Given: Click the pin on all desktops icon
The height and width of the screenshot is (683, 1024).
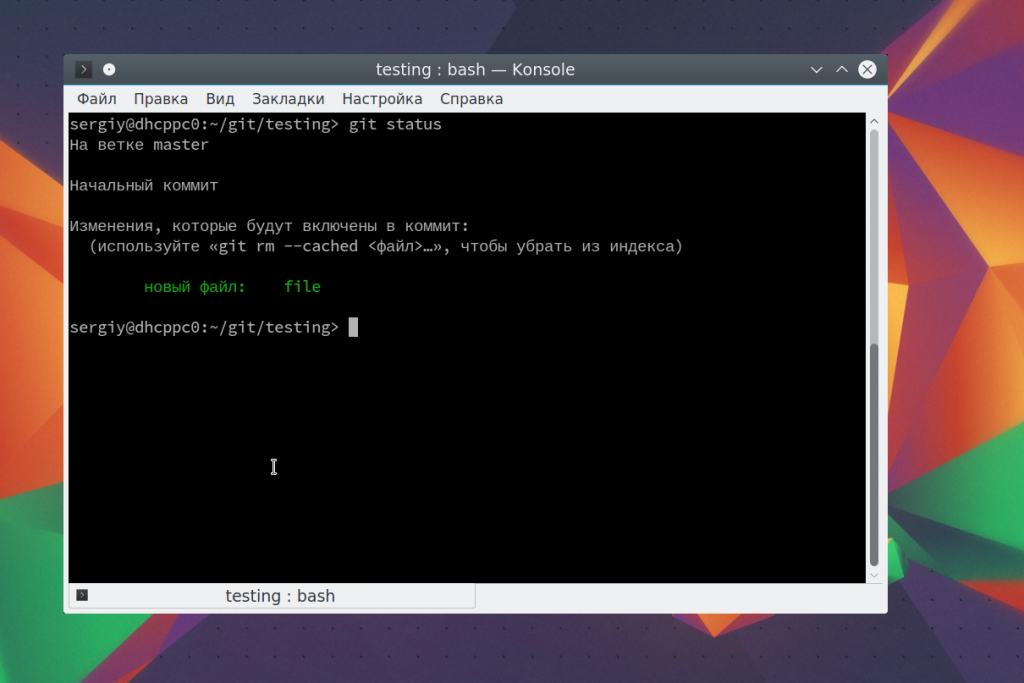Looking at the screenshot, I should point(109,69).
